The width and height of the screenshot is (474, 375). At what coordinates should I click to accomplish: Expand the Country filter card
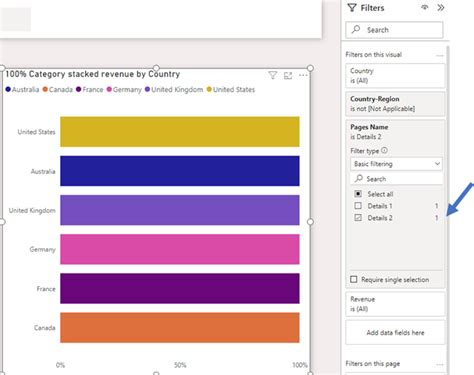click(395, 76)
